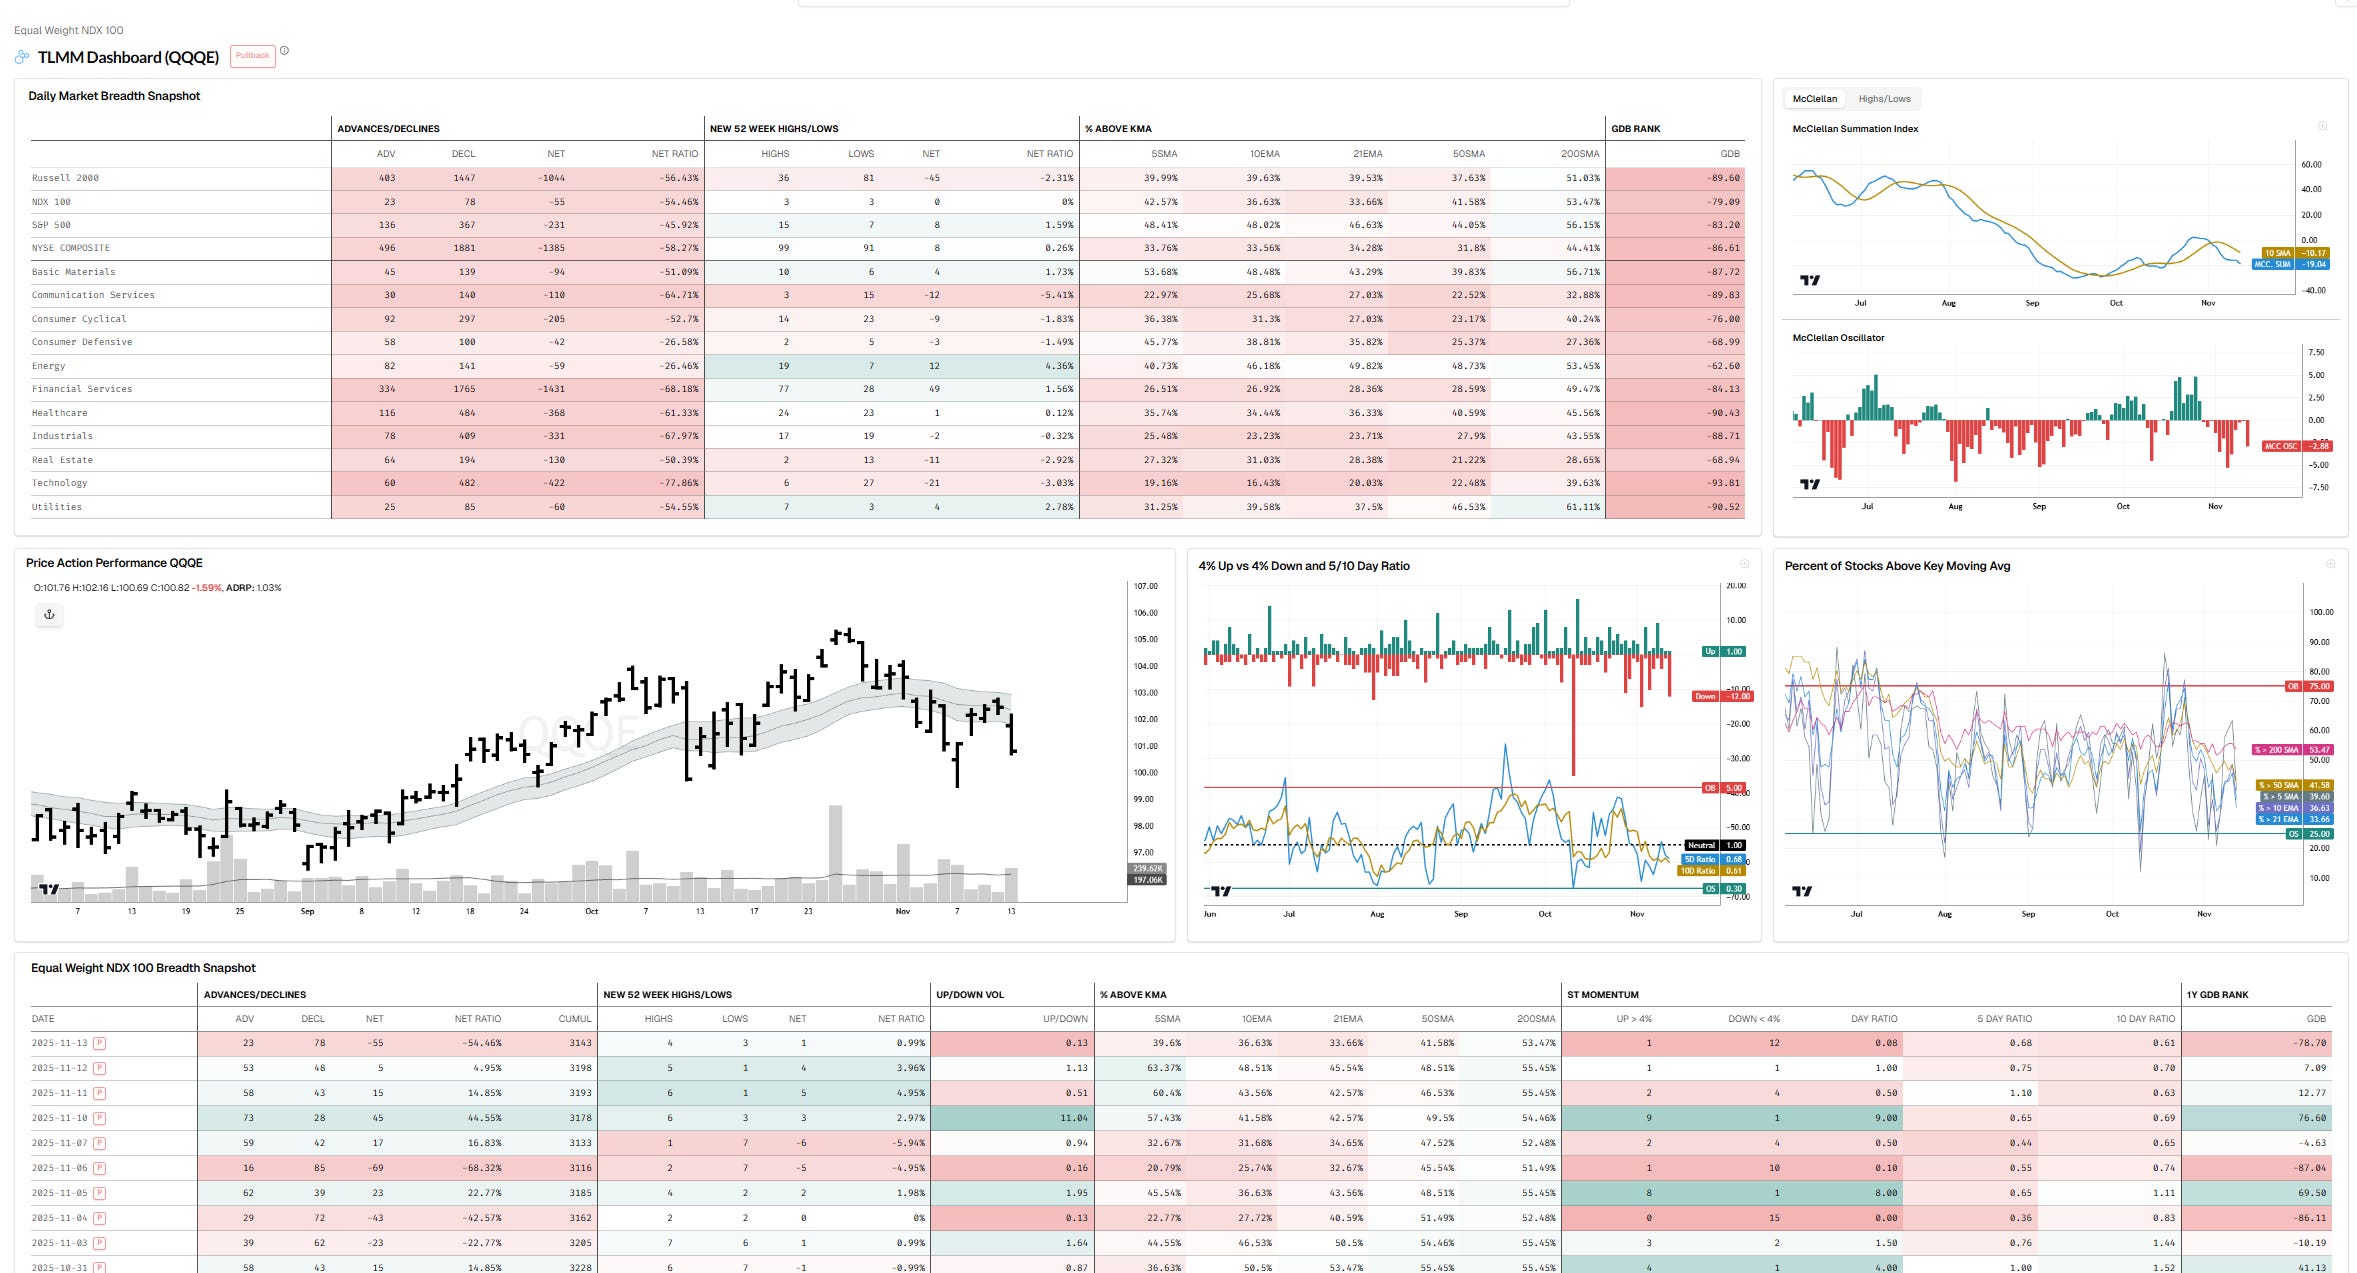Select the McClellan tab
Viewport: 2357px width, 1273px height.
(1814, 99)
